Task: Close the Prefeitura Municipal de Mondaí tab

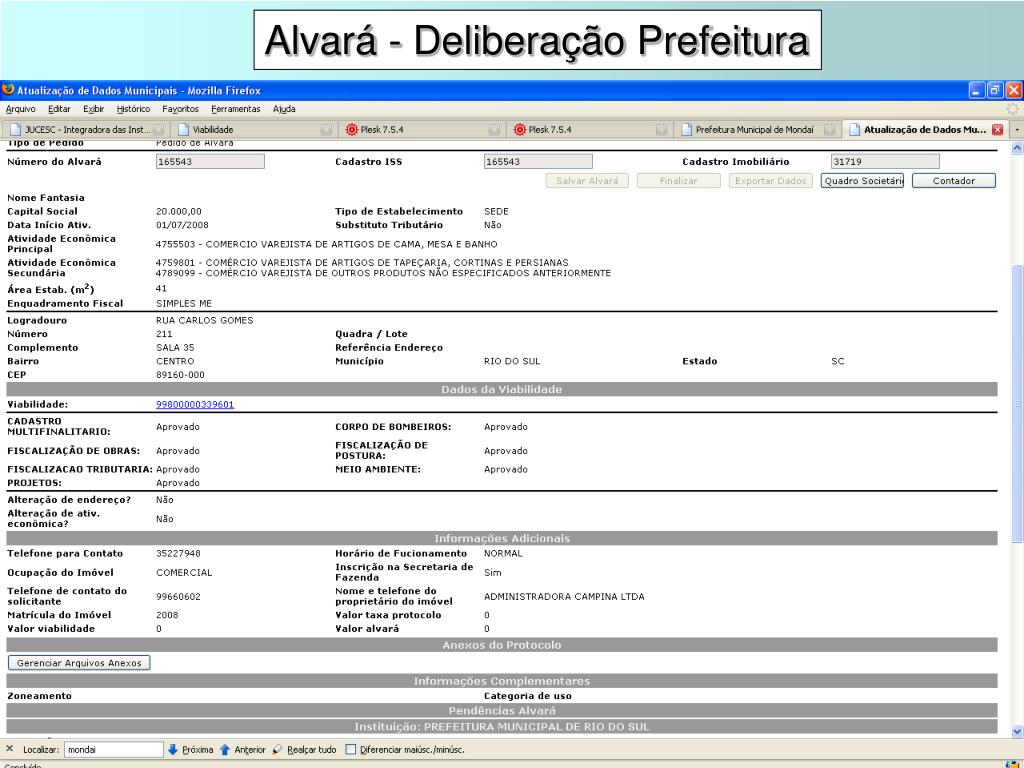Action: tap(829, 130)
